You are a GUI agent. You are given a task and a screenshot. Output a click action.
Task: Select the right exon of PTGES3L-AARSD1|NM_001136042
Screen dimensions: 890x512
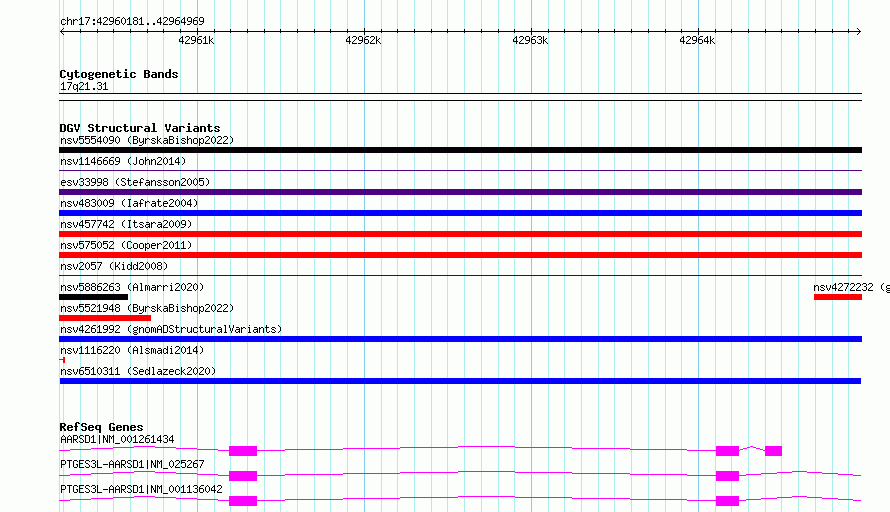point(728,501)
